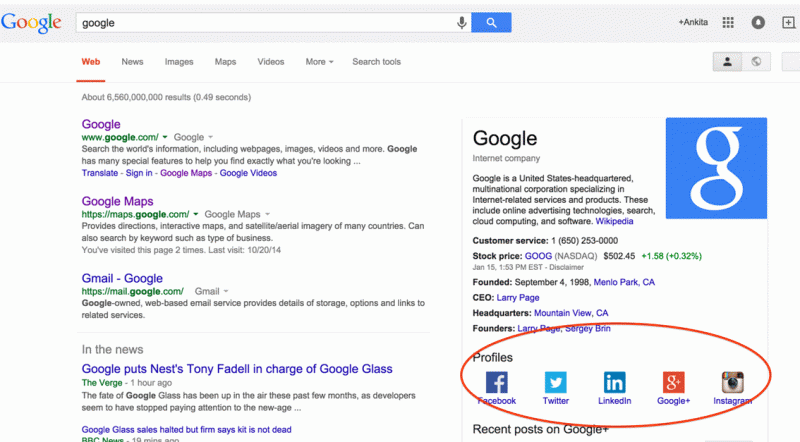Click the Google Videos sitelink
The height and width of the screenshot is (442, 800).
click(x=248, y=173)
